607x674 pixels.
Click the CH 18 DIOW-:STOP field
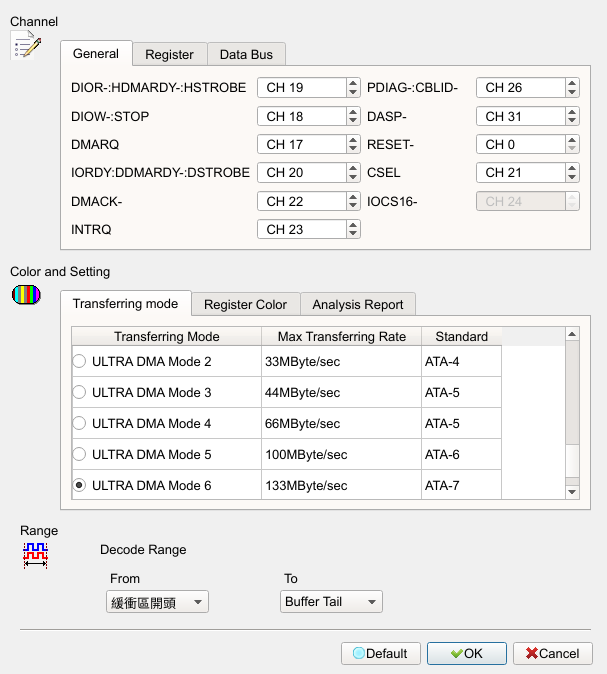point(302,116)
